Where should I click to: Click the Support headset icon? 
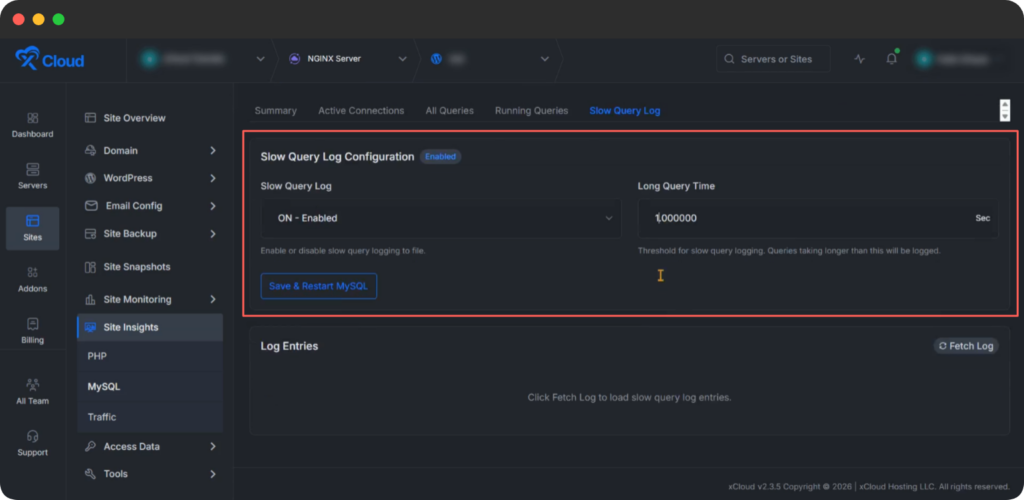[x=32, y=437]
